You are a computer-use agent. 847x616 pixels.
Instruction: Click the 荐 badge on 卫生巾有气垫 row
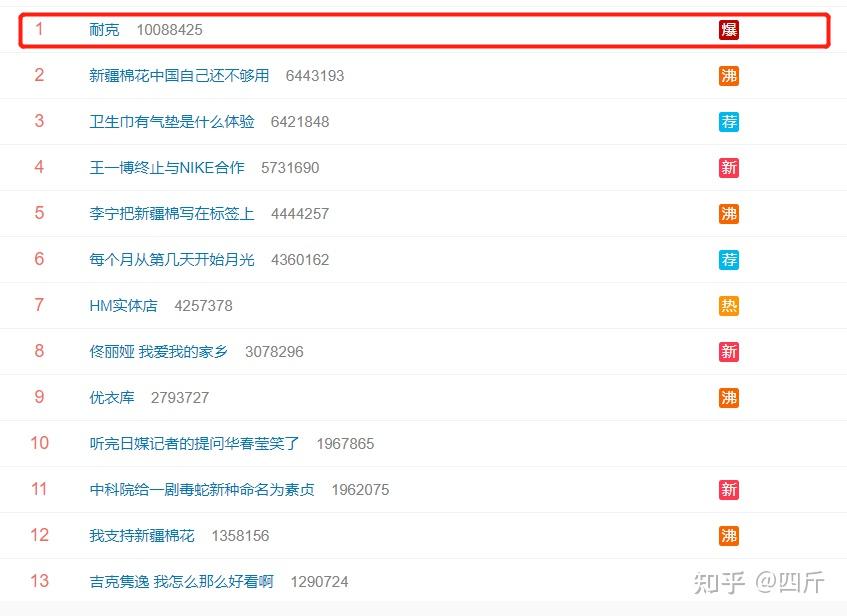[729, 122]
